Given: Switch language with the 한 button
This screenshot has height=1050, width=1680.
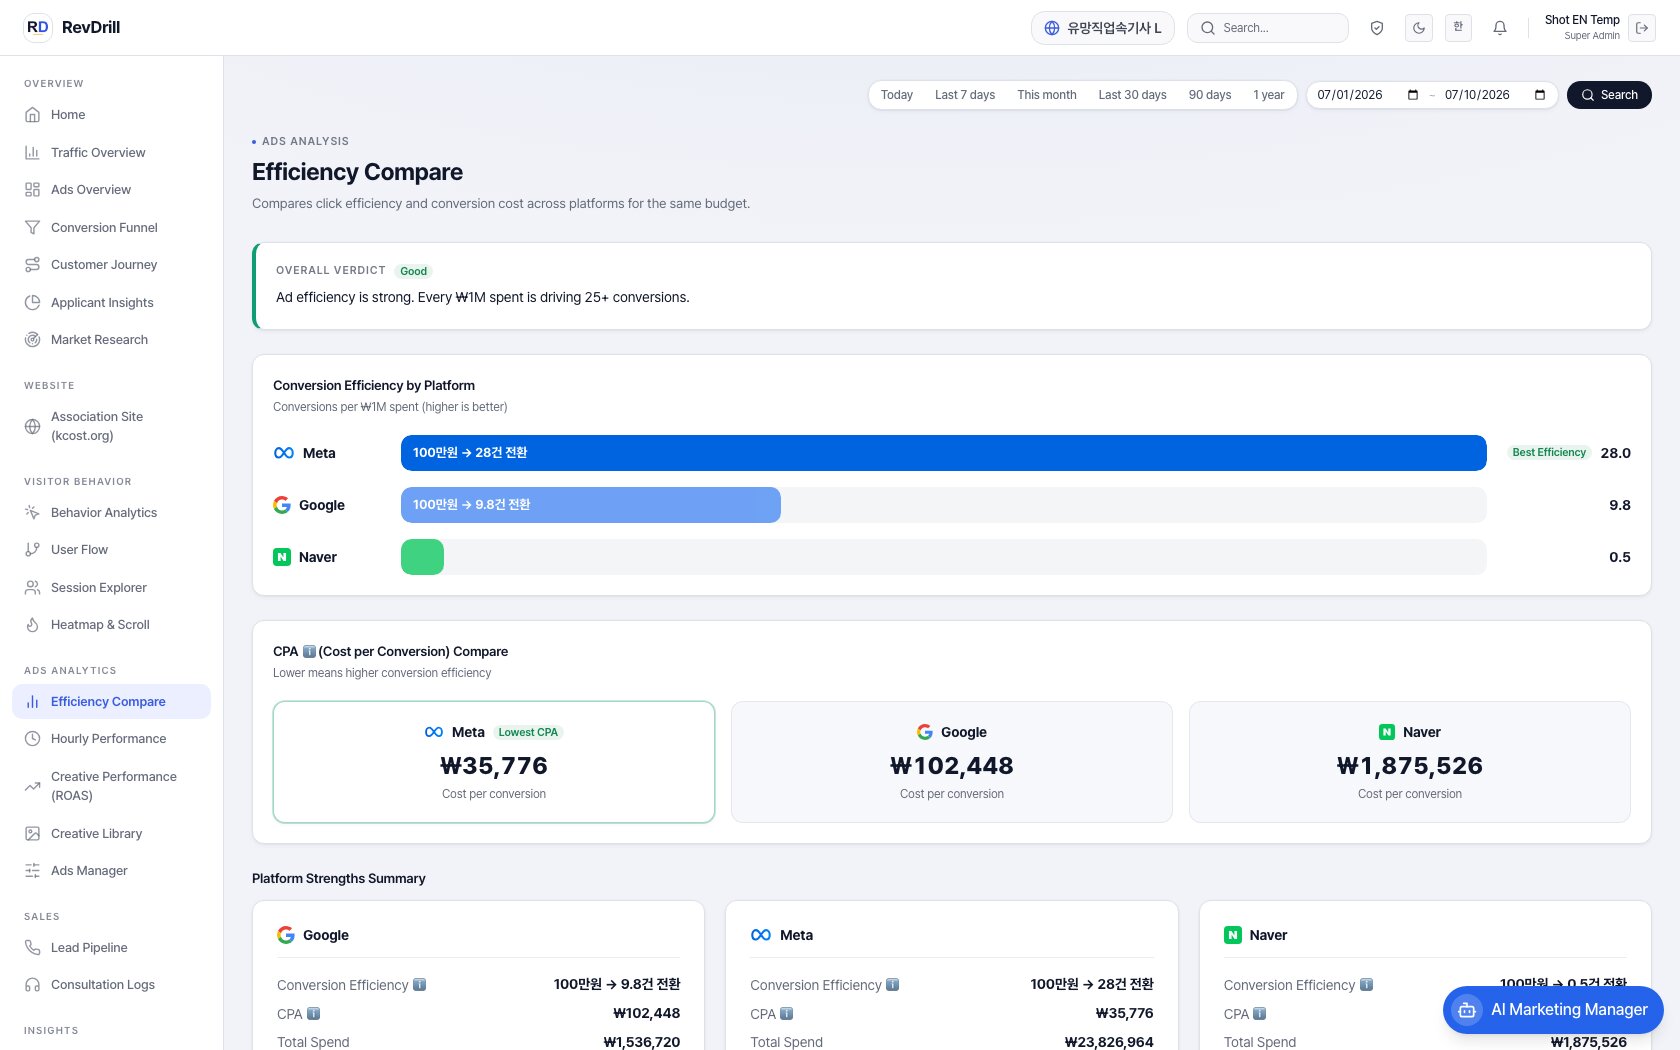Looking at the screenshot, I should coord(1458,28).
